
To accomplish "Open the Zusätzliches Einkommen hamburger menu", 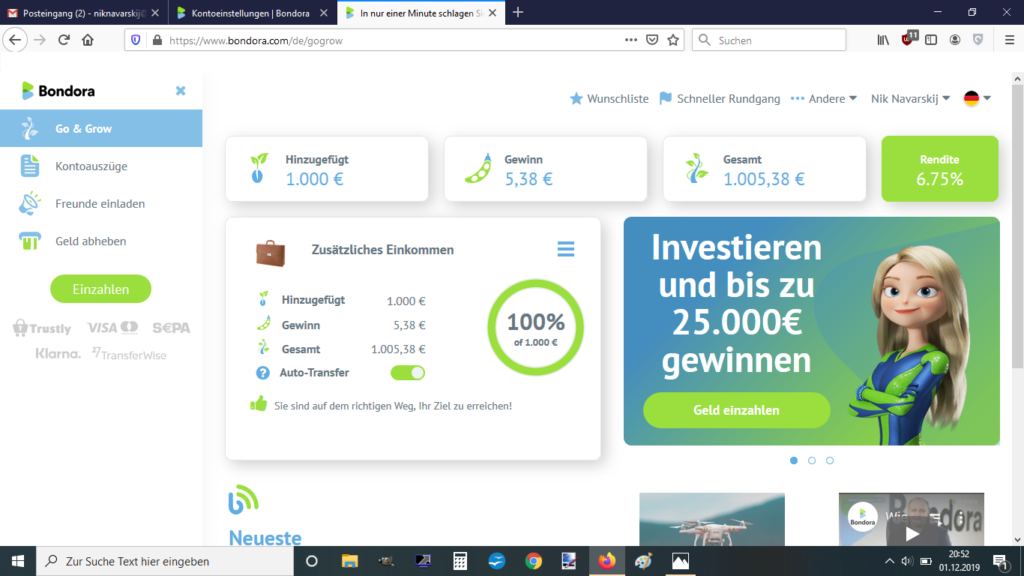I will point(566,249).
